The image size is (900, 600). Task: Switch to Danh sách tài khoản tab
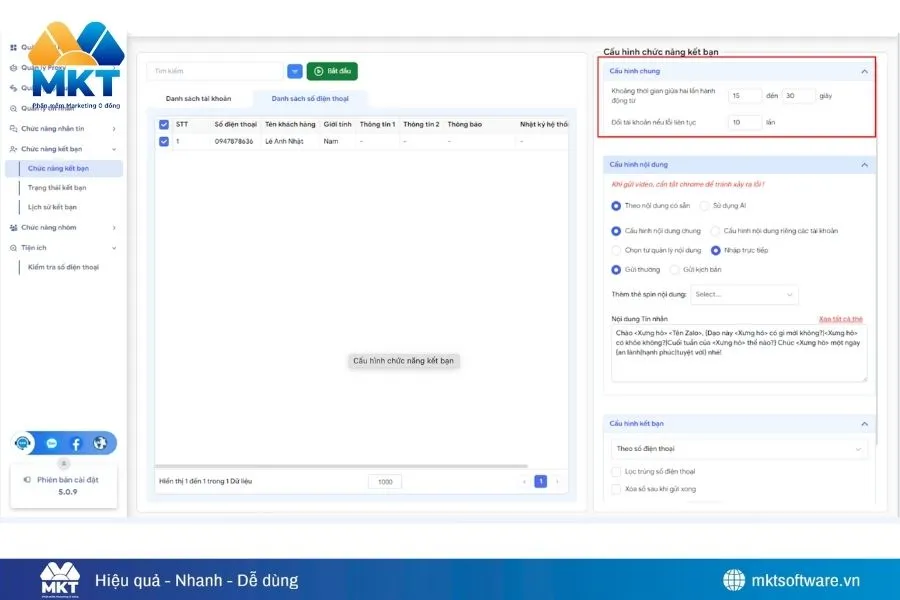pos(198,99)
